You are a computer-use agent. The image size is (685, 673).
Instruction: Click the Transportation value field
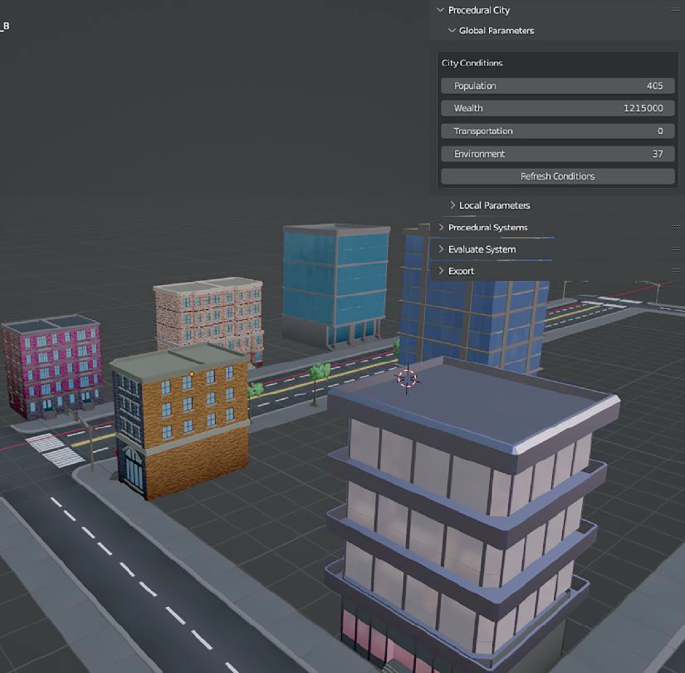557,131
